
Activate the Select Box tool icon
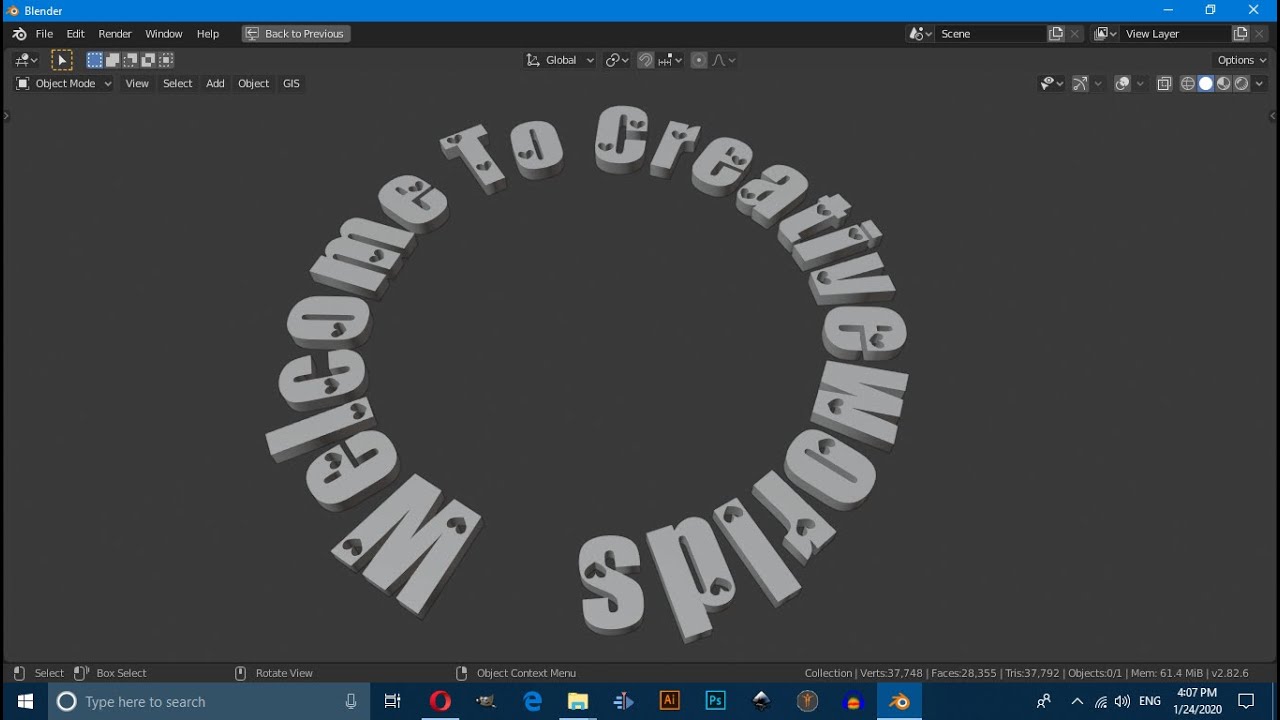(62, 60)
